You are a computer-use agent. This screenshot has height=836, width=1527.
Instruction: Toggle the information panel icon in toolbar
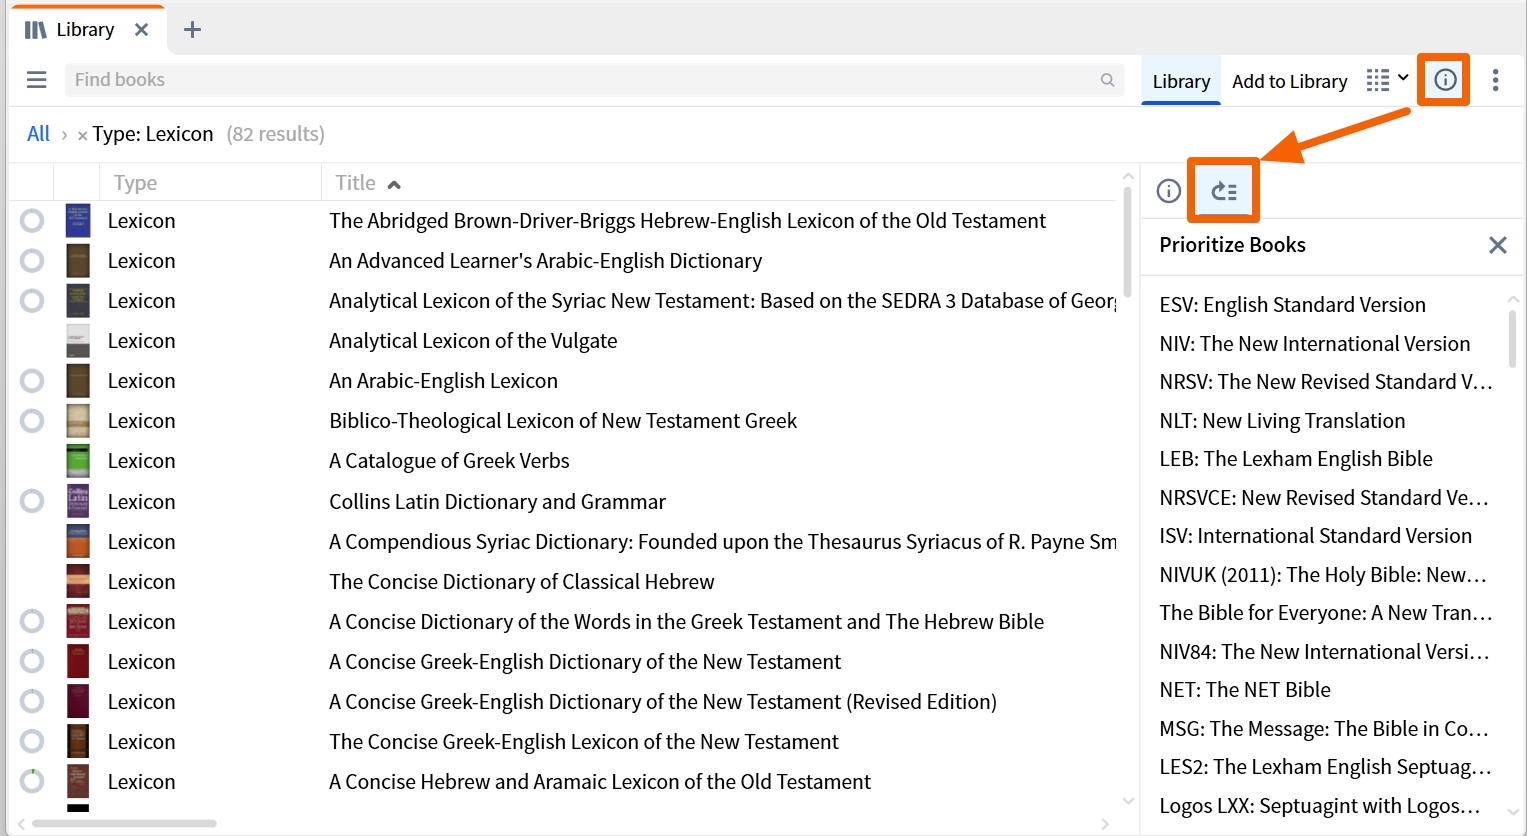[x=1445, y=80]
